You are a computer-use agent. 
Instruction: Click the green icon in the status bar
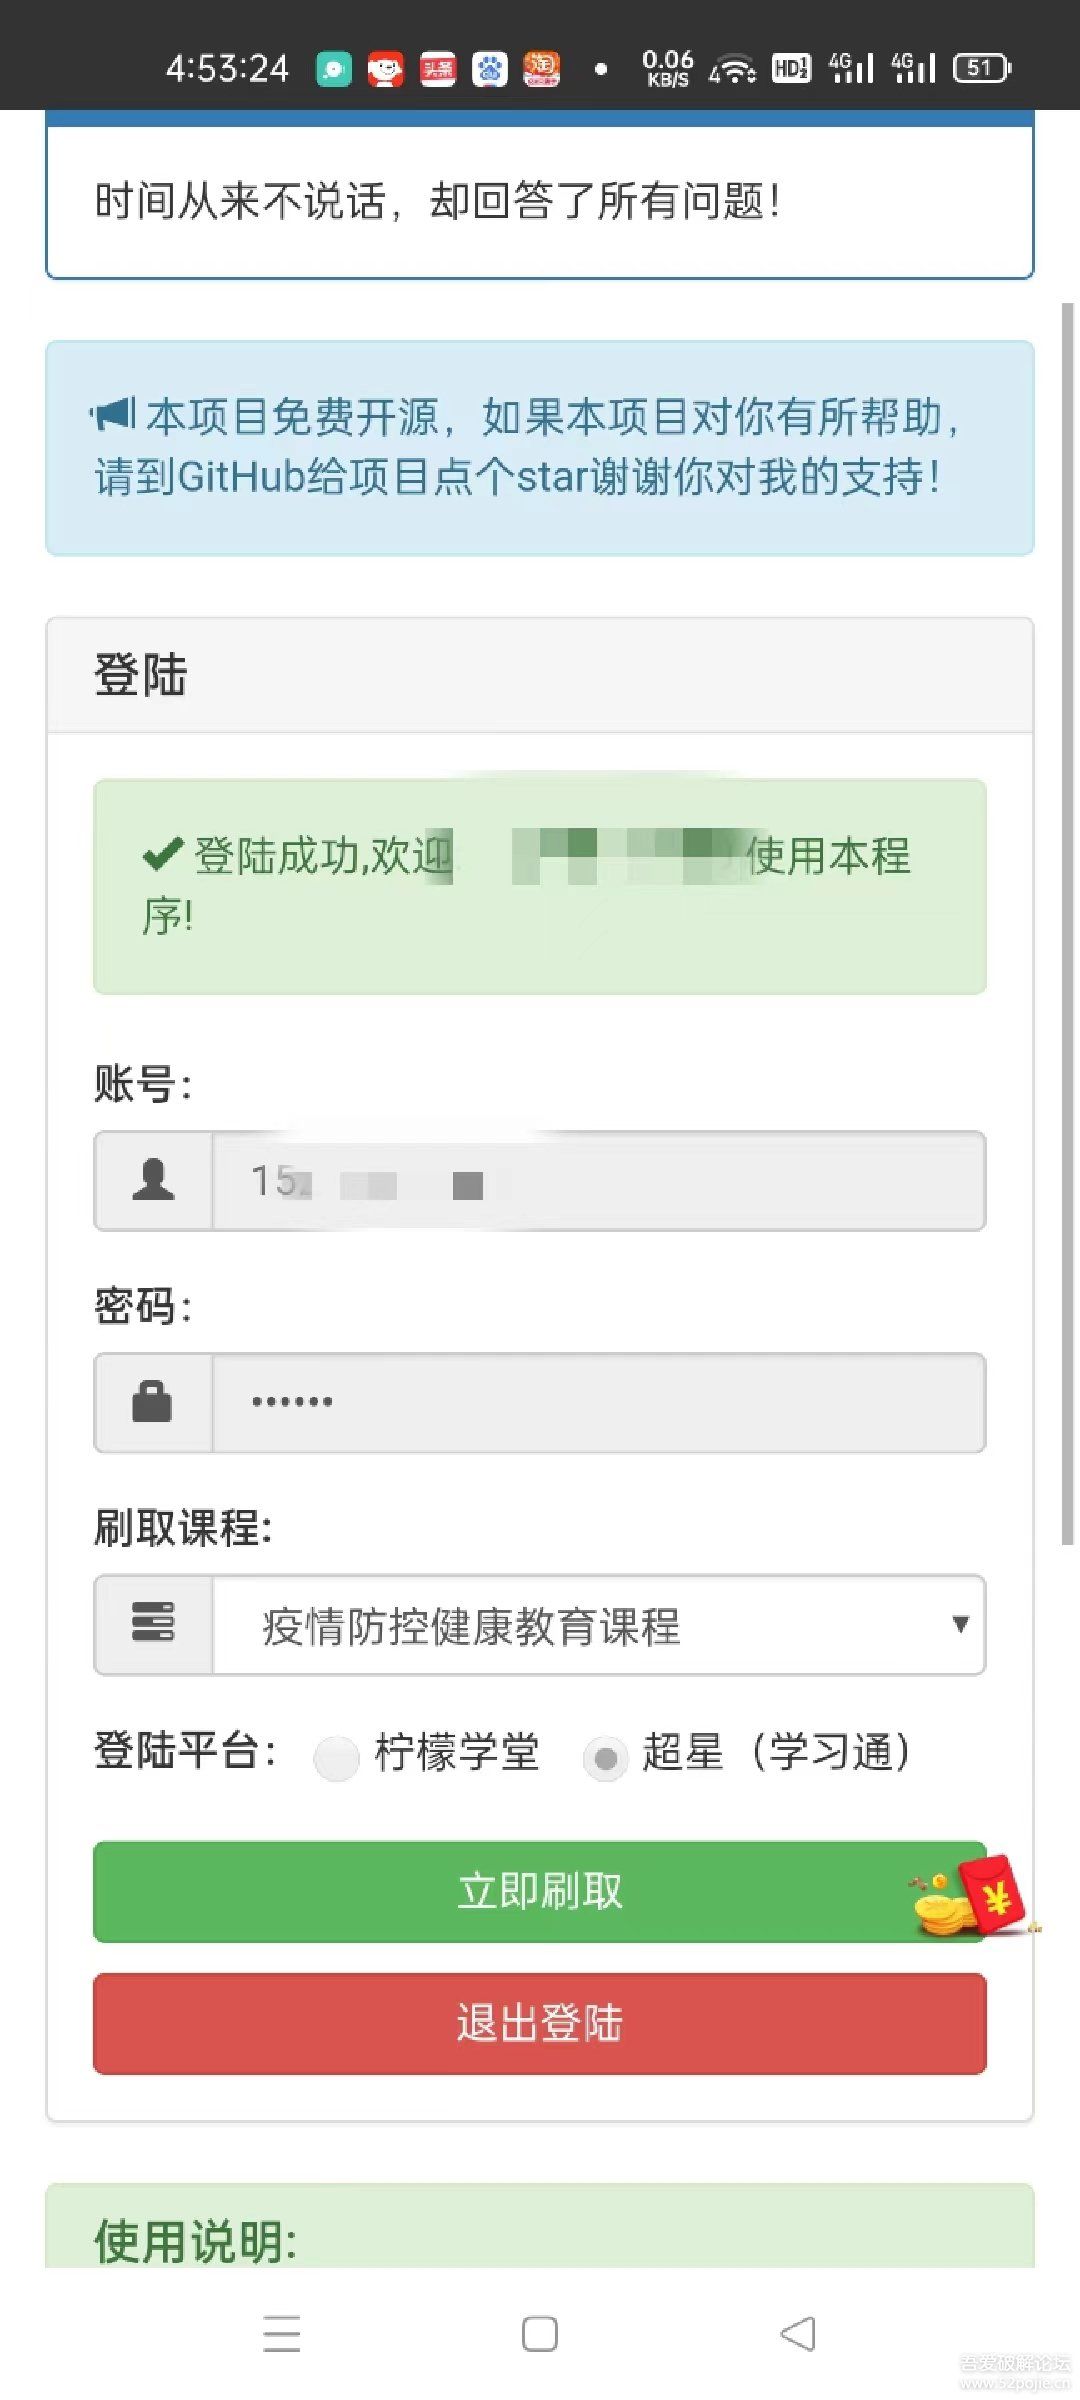[x=331, y=68]
